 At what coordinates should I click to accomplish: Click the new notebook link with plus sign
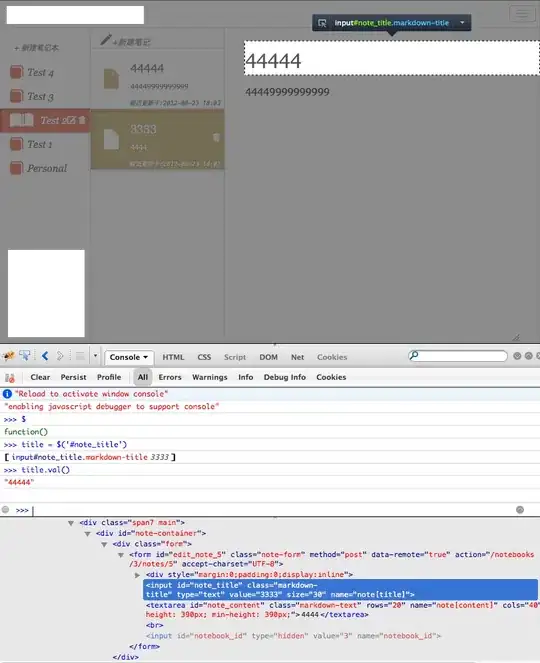36,48
